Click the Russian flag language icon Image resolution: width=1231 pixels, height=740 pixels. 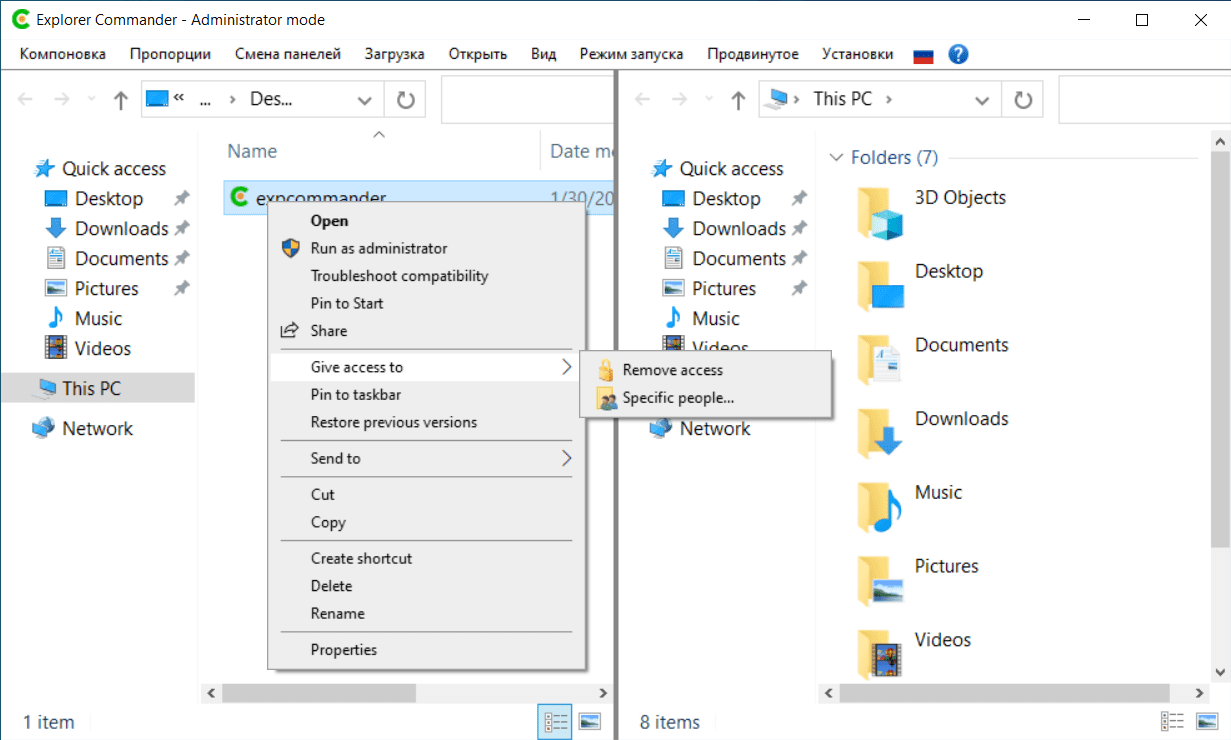(x=923, y=55)
